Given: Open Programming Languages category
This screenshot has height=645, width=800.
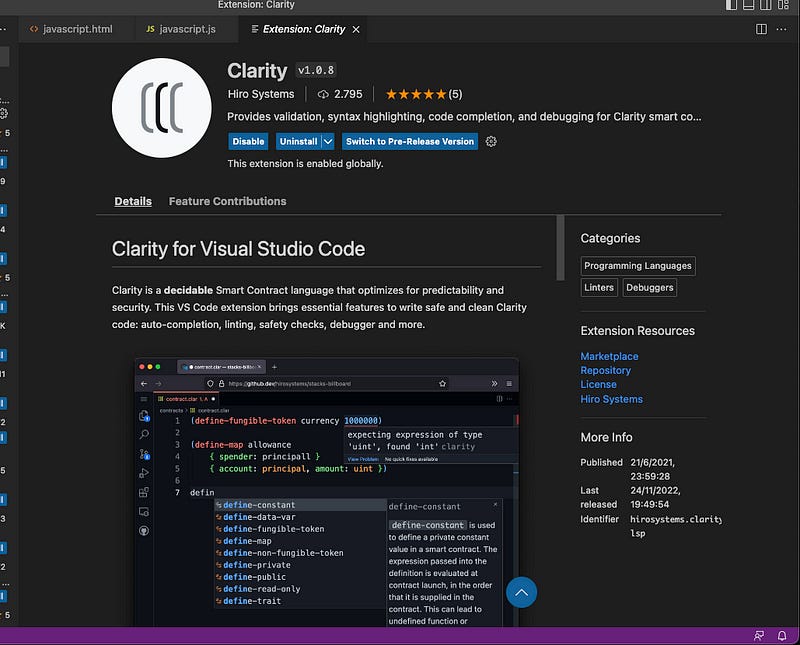Looking at the screenshot, I should tap(638, 266).
